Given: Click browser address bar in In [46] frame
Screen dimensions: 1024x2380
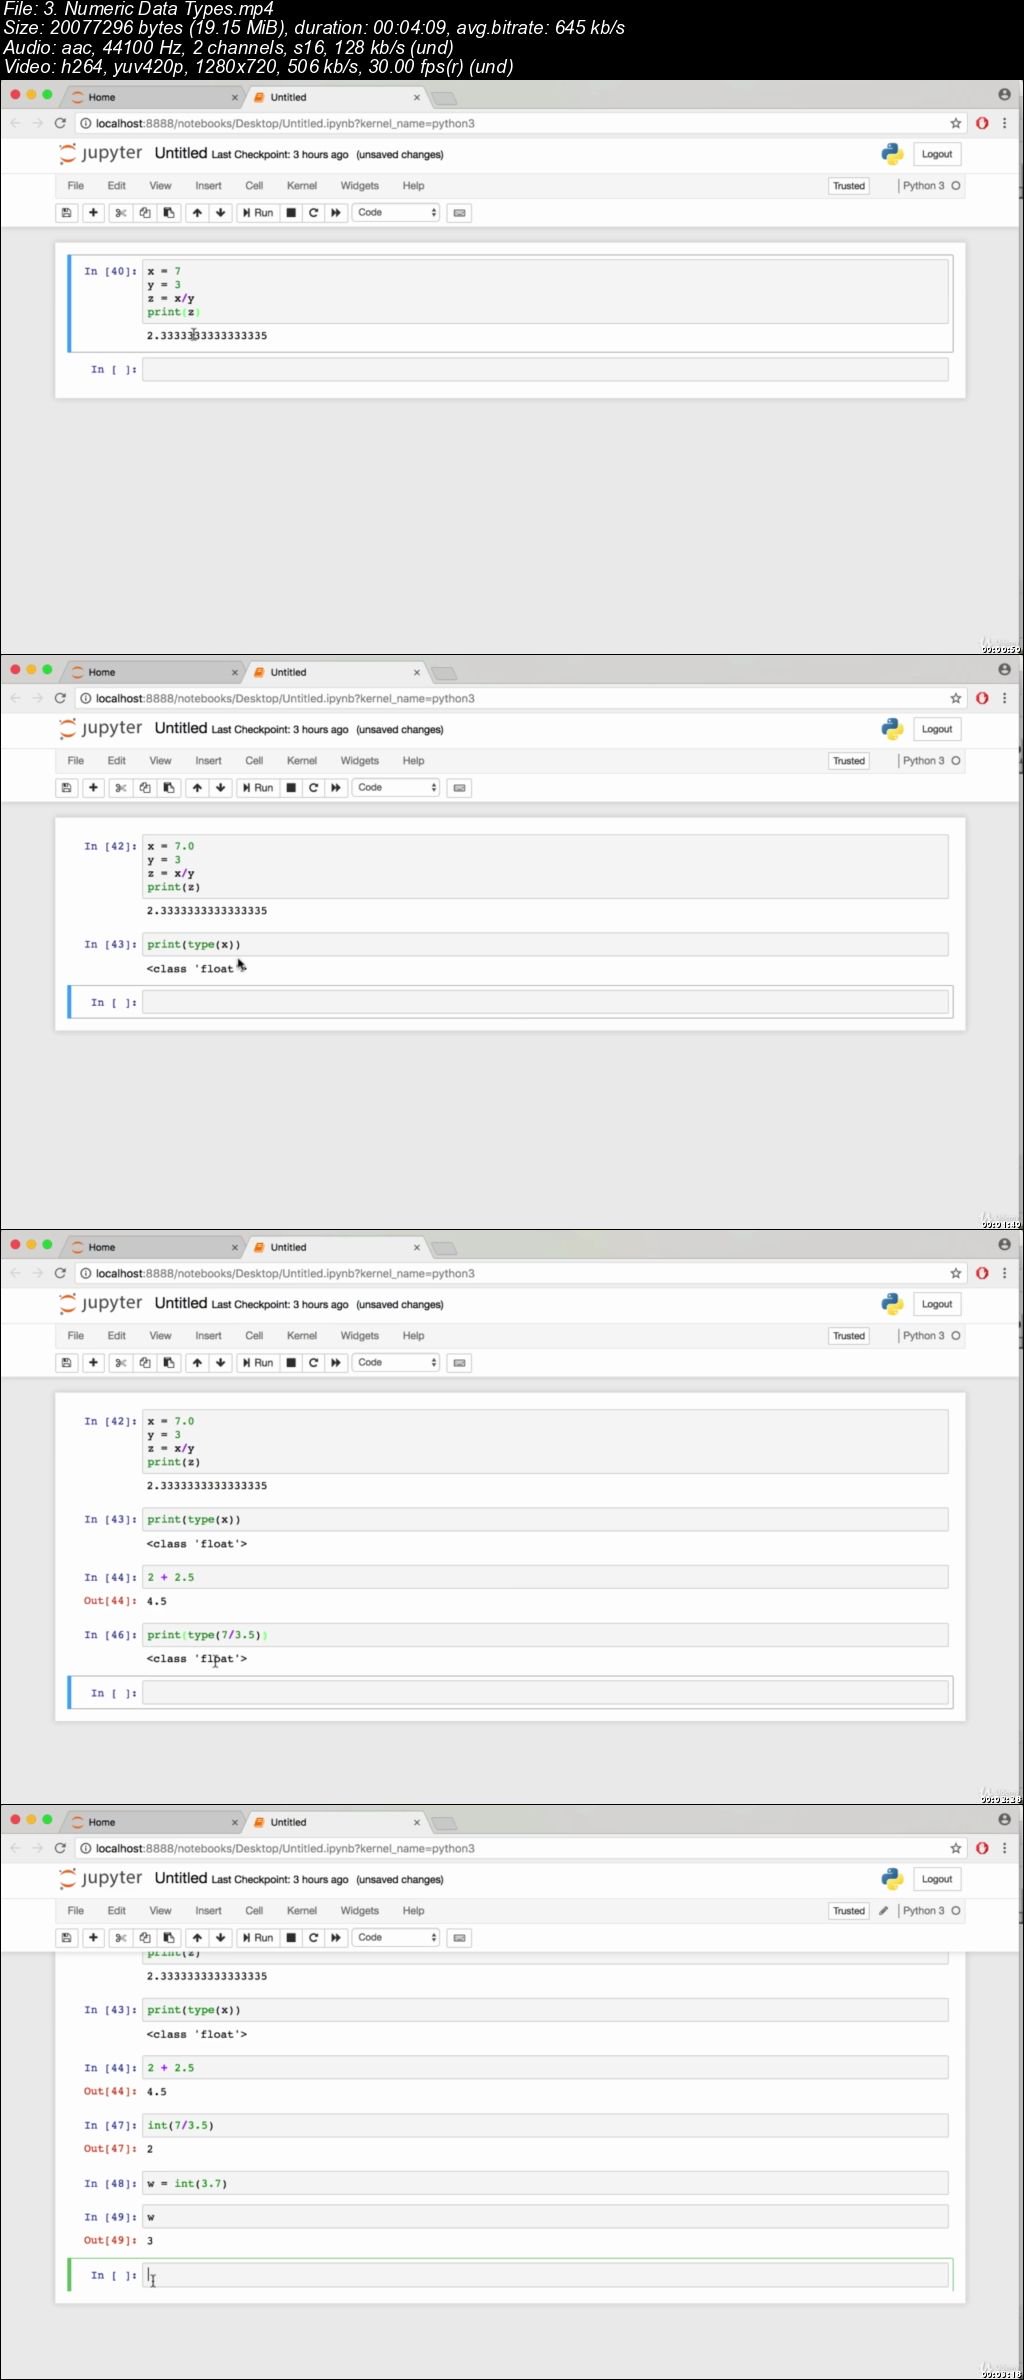Looking at the screenshot, I should pos(510,1273).
